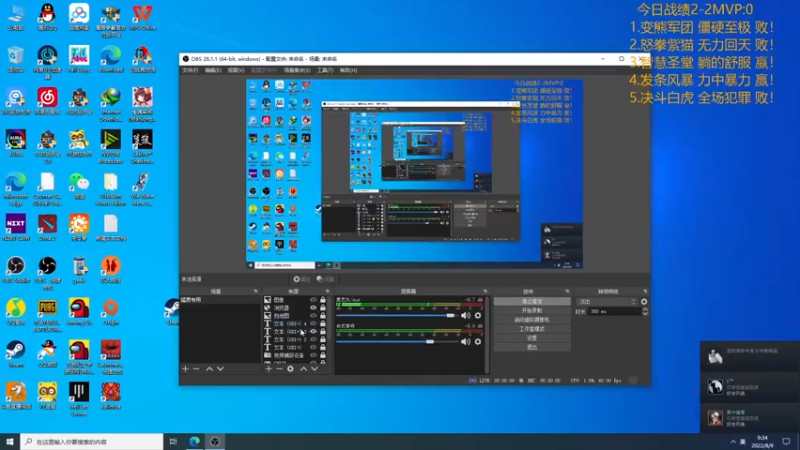Remove selected source with minus icon

279,368
